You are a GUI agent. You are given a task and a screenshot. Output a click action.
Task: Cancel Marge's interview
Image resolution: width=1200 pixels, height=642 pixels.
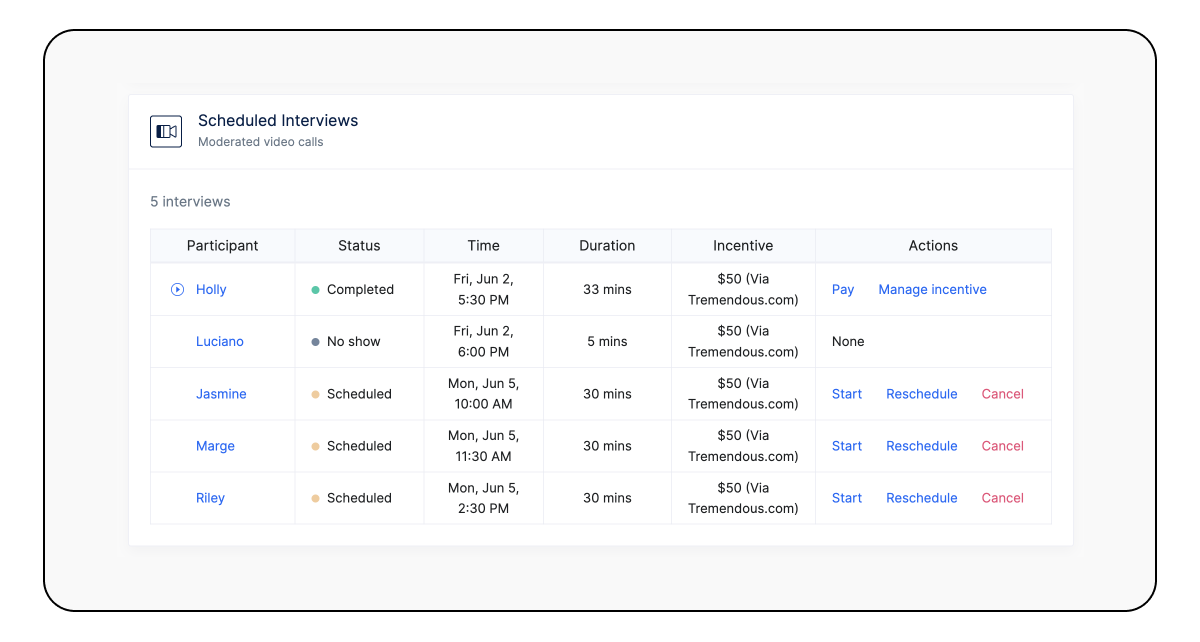coord(1003,446)
